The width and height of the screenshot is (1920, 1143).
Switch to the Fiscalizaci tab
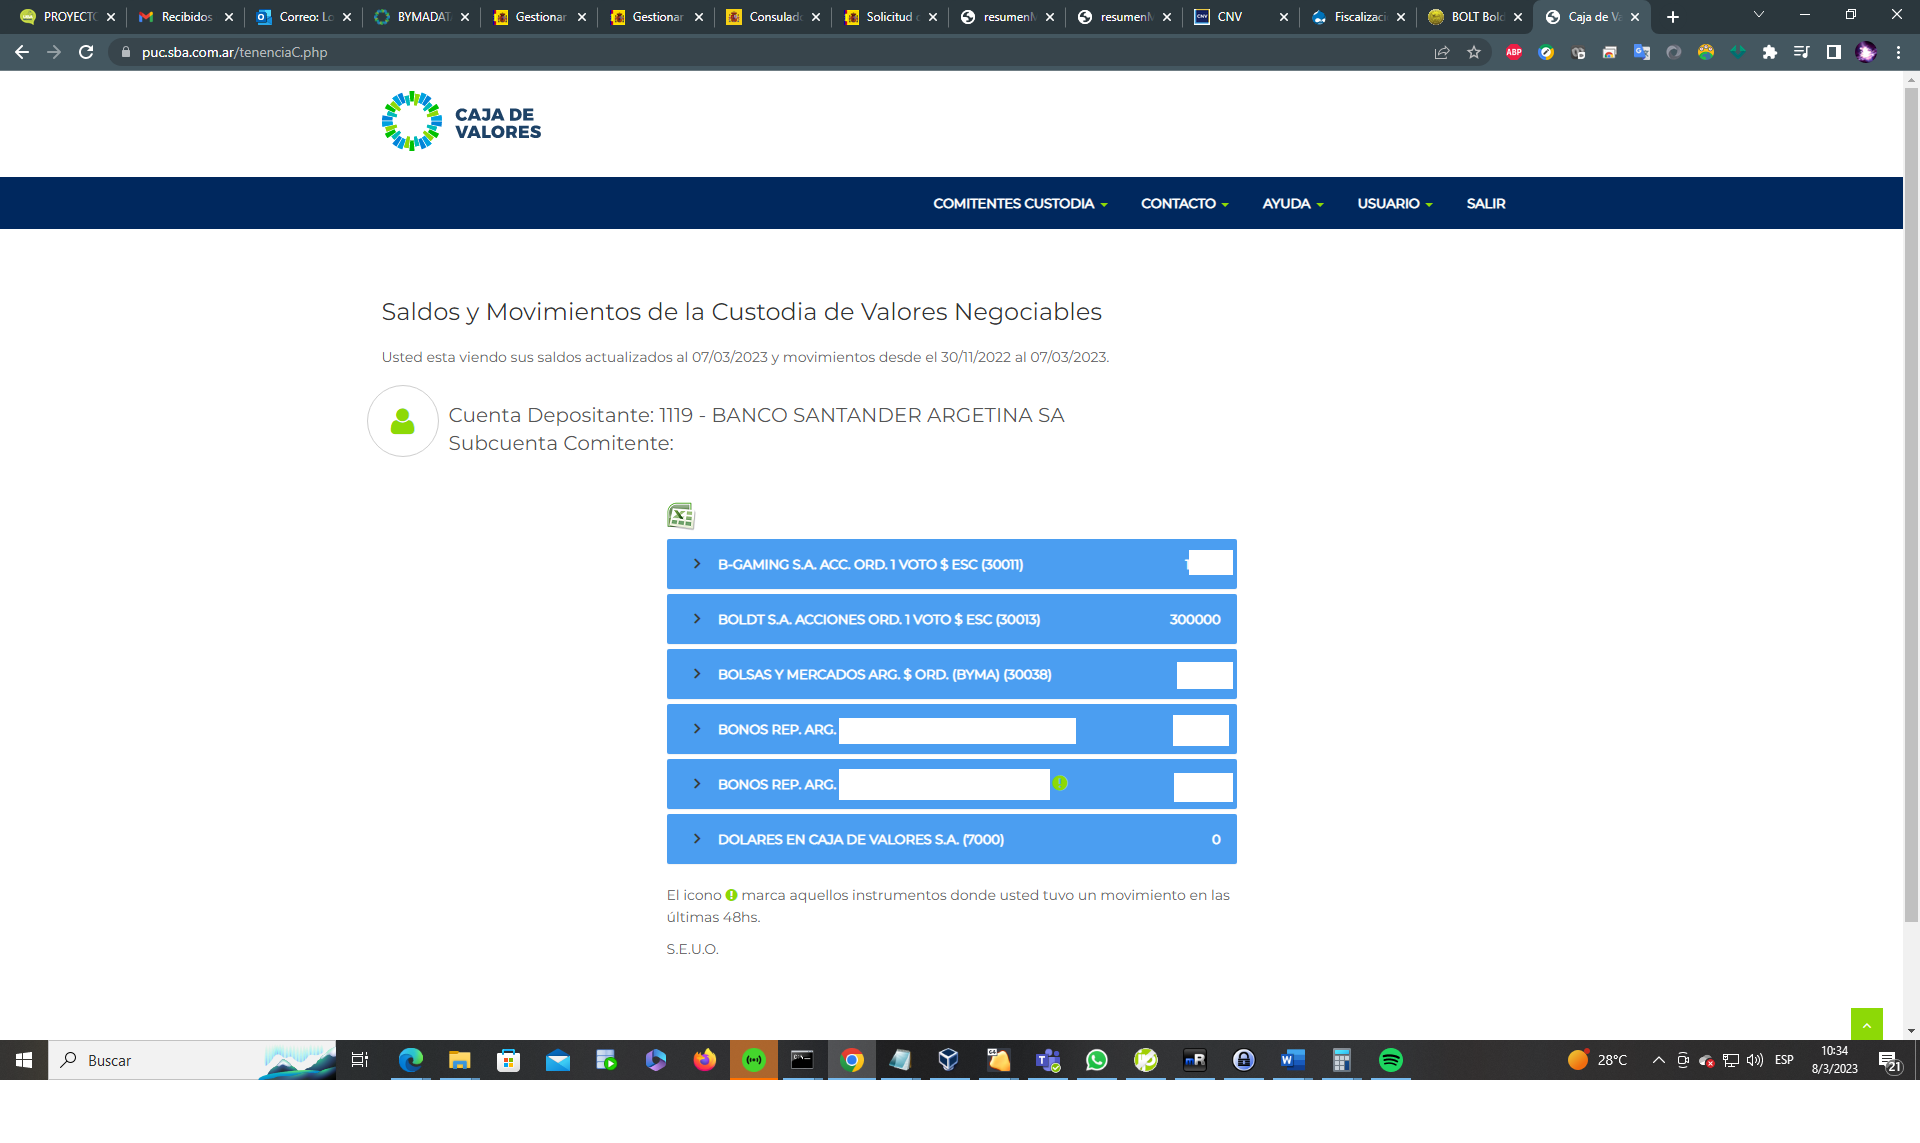click(1358, 17)
